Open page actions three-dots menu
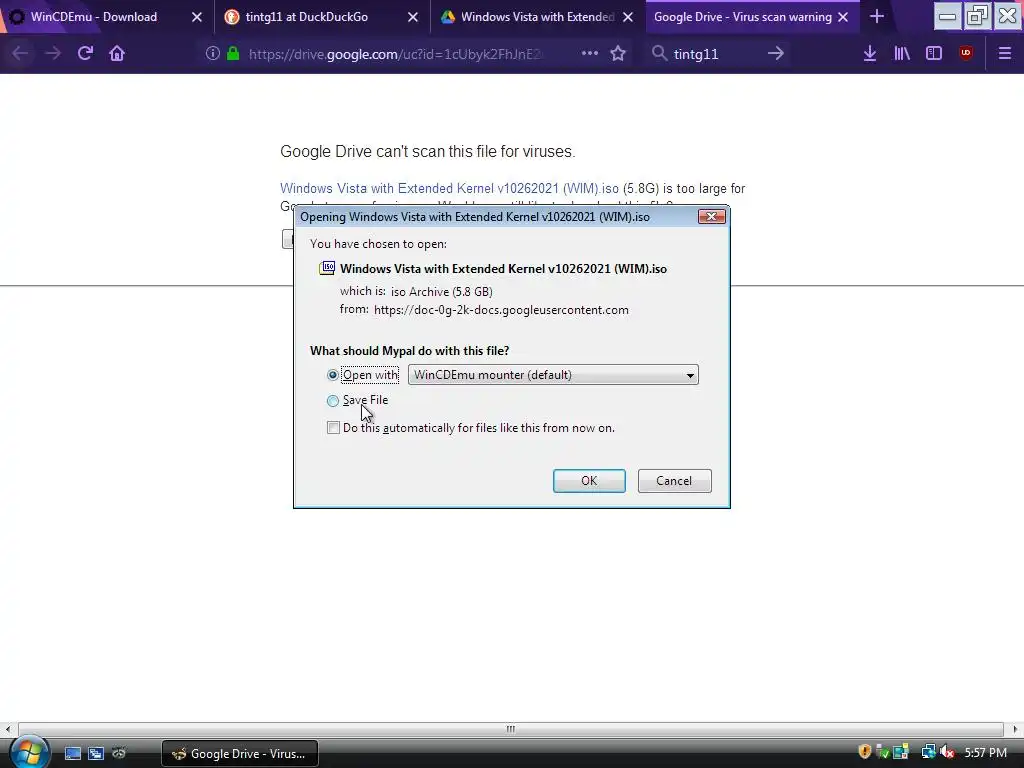This screenshot has height=768, width=1024. tap(590, 54)
